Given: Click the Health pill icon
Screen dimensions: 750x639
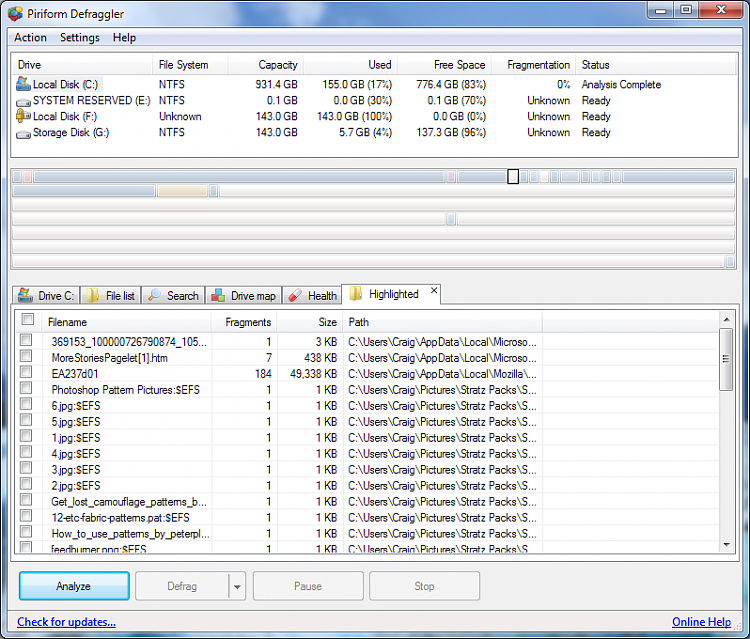Looking at the screenshot, I should pyautogui.click(x=295, y=295).
